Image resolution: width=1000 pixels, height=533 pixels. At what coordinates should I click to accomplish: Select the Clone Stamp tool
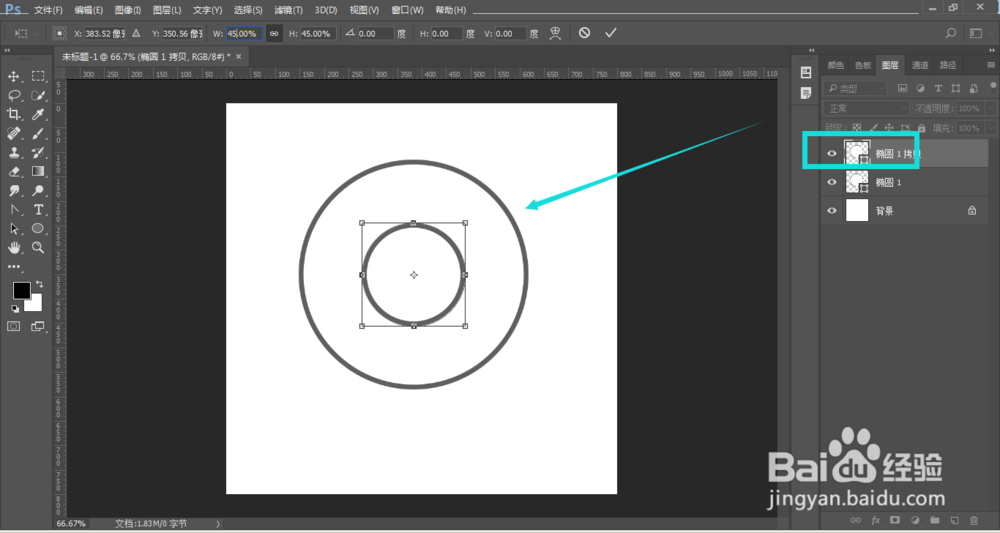[x=13, y=152]
